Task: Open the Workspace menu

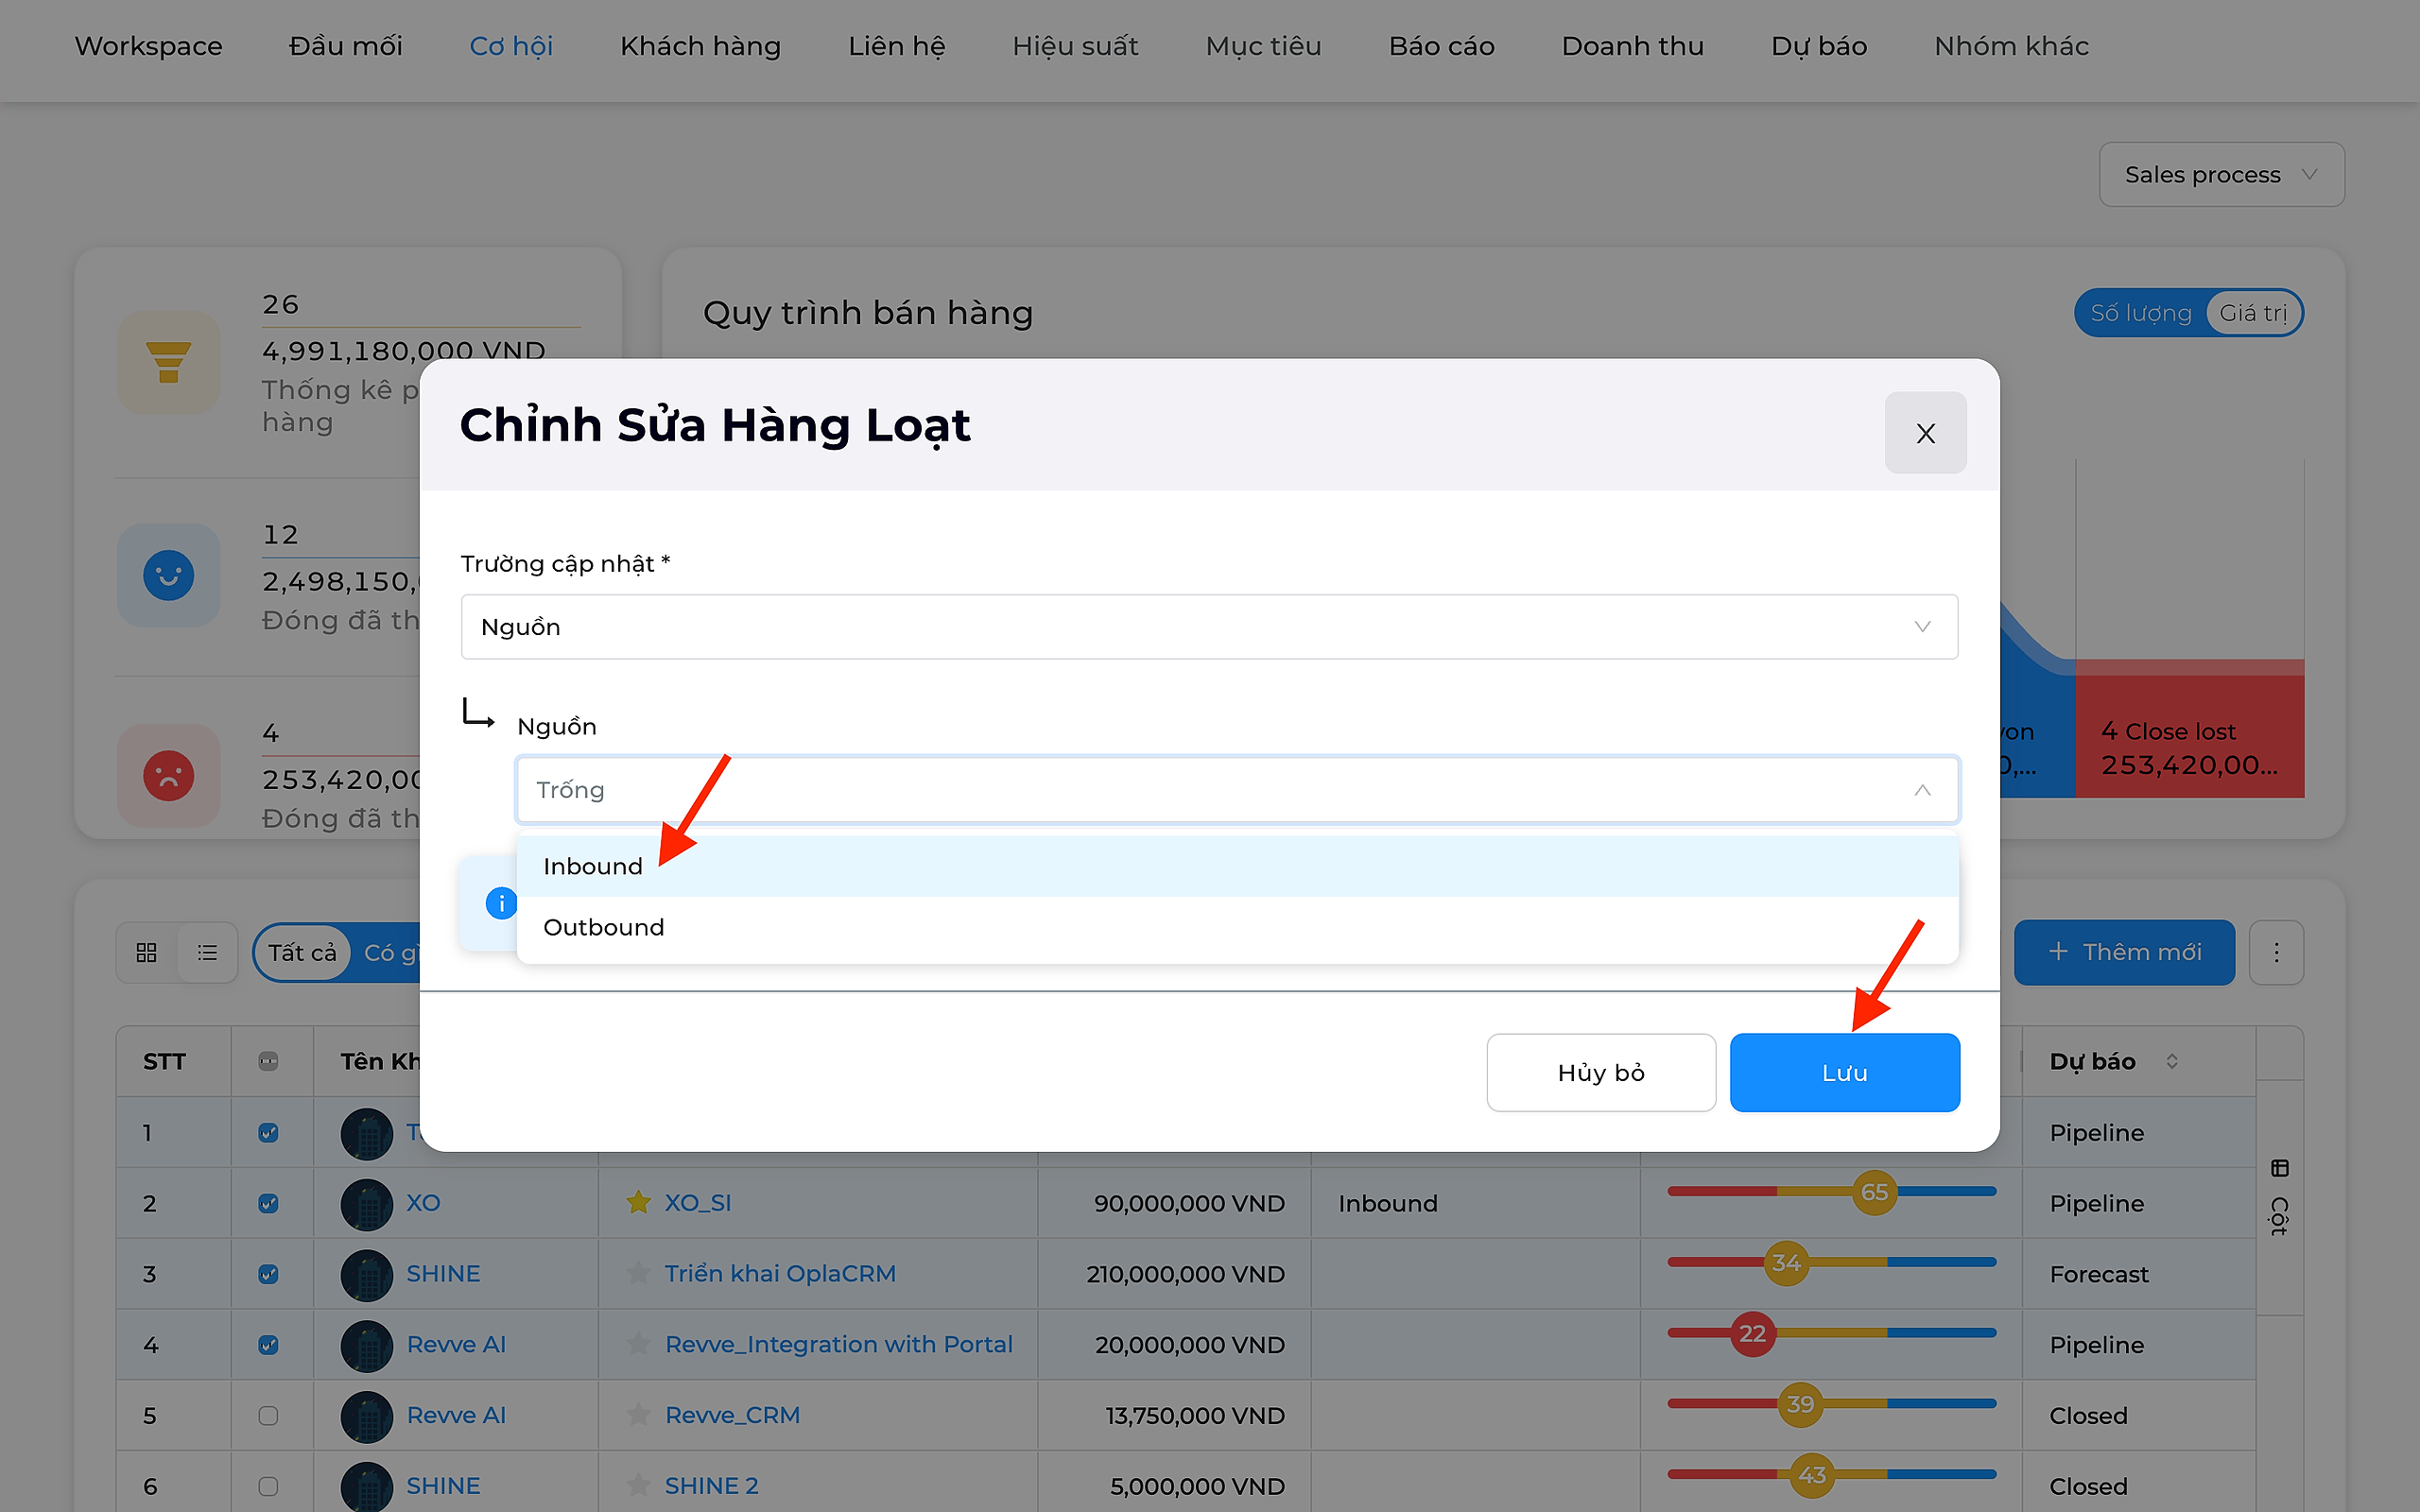Action: 149,46
